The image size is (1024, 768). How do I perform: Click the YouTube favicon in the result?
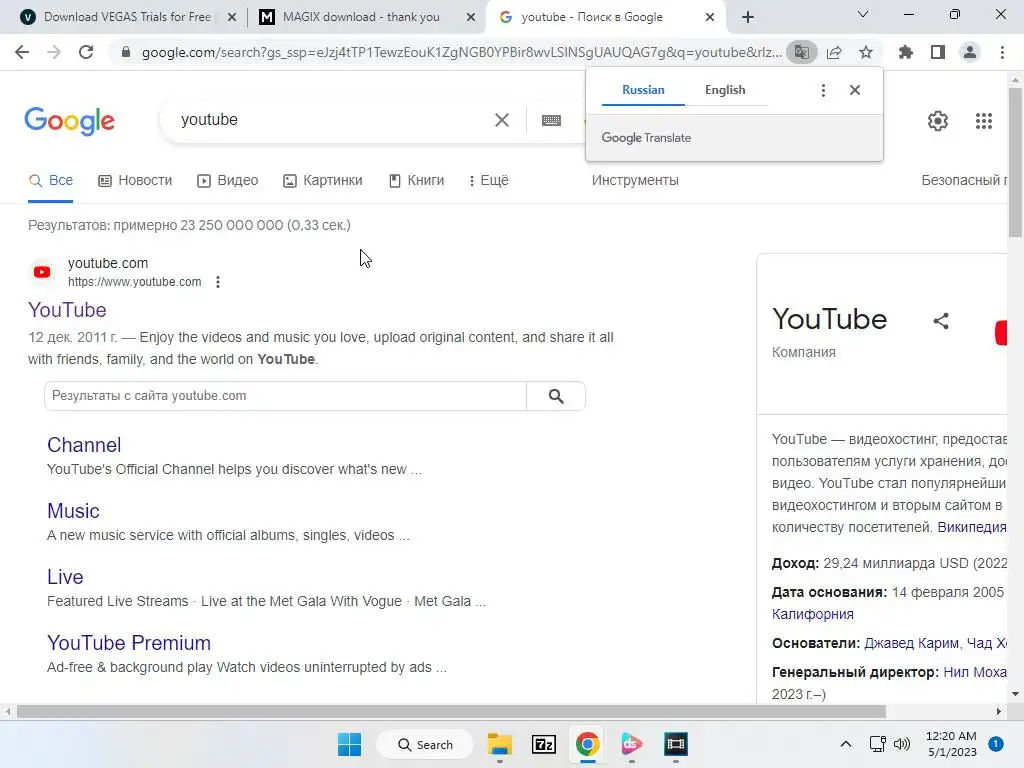click(x=42, y=272)
